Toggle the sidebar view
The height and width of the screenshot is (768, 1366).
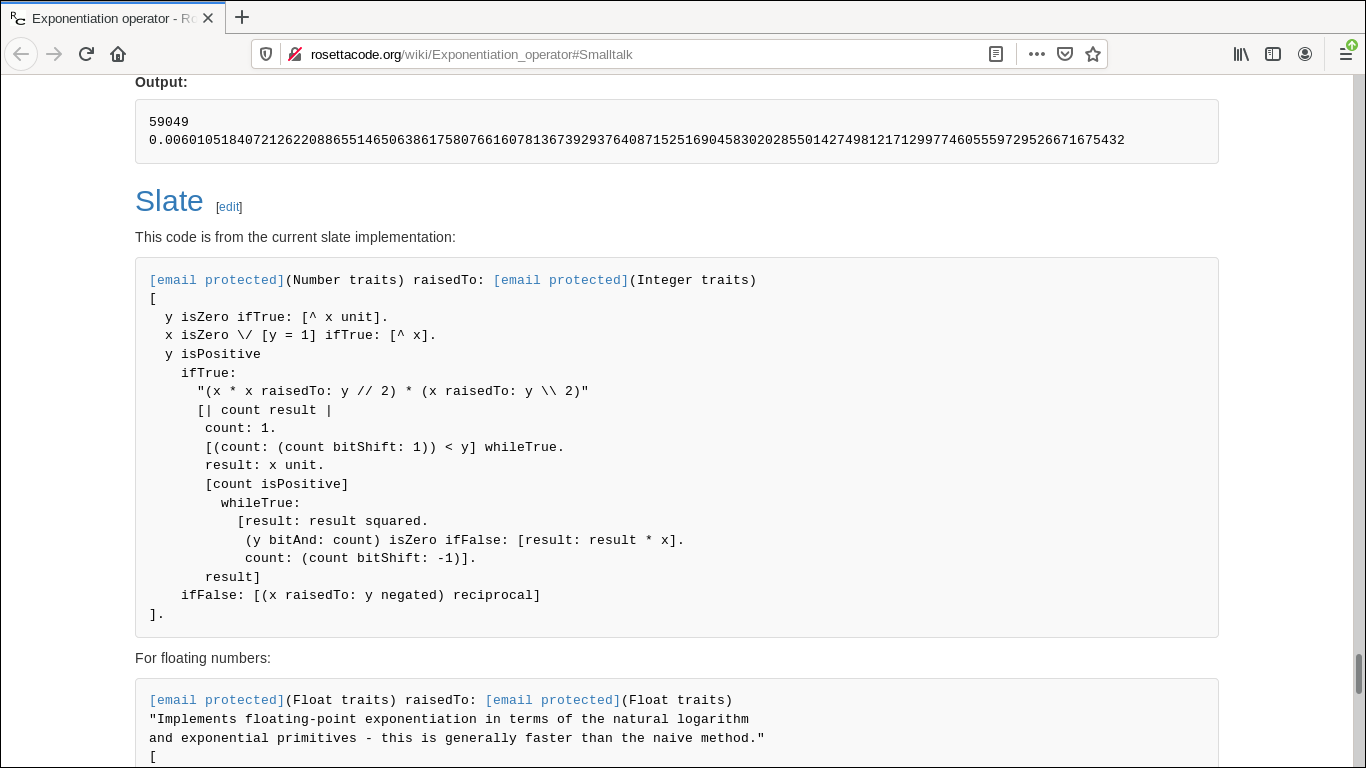pyautogui.click(x=1273, y=54)
